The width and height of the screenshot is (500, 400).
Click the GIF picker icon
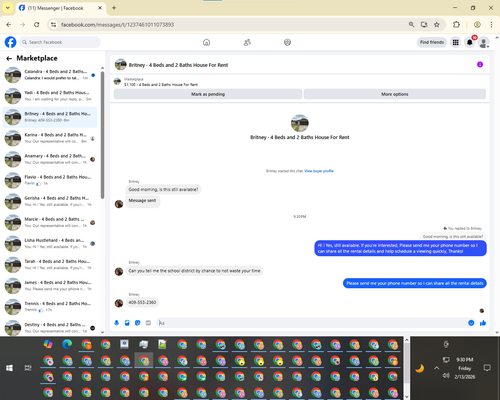pos(148,323)
